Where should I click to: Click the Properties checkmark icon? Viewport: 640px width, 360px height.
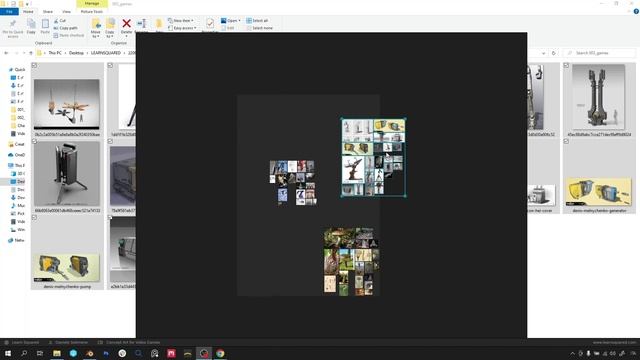pyautogui.click(x=210, y=24)
